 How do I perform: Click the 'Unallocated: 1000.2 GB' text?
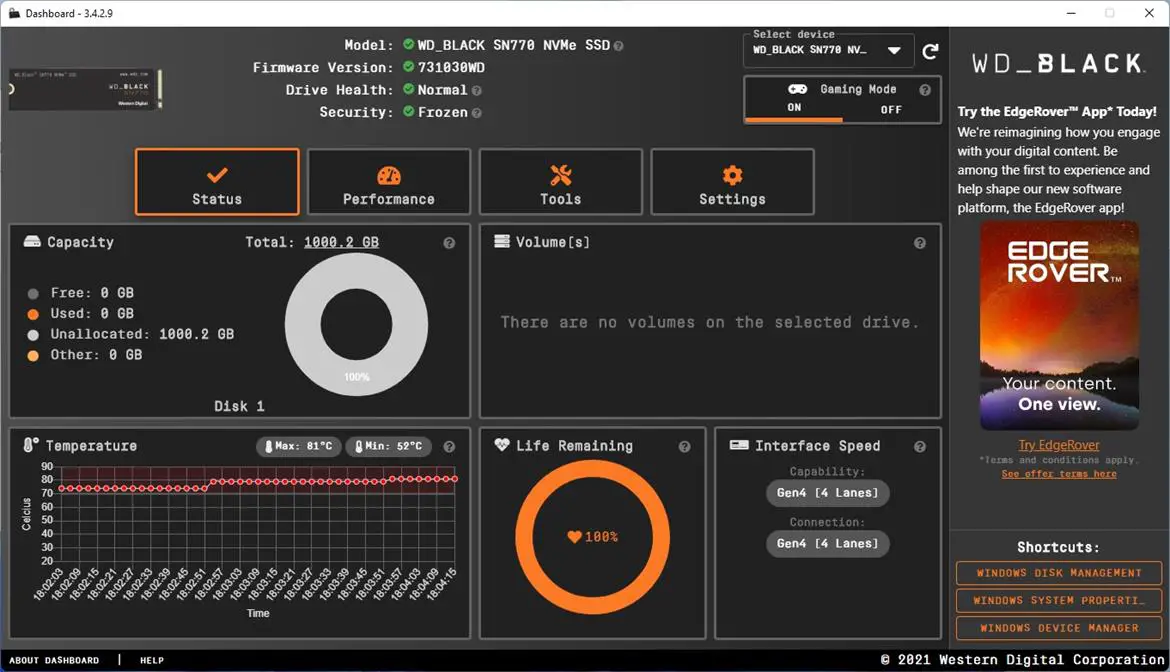coord(142,334)
